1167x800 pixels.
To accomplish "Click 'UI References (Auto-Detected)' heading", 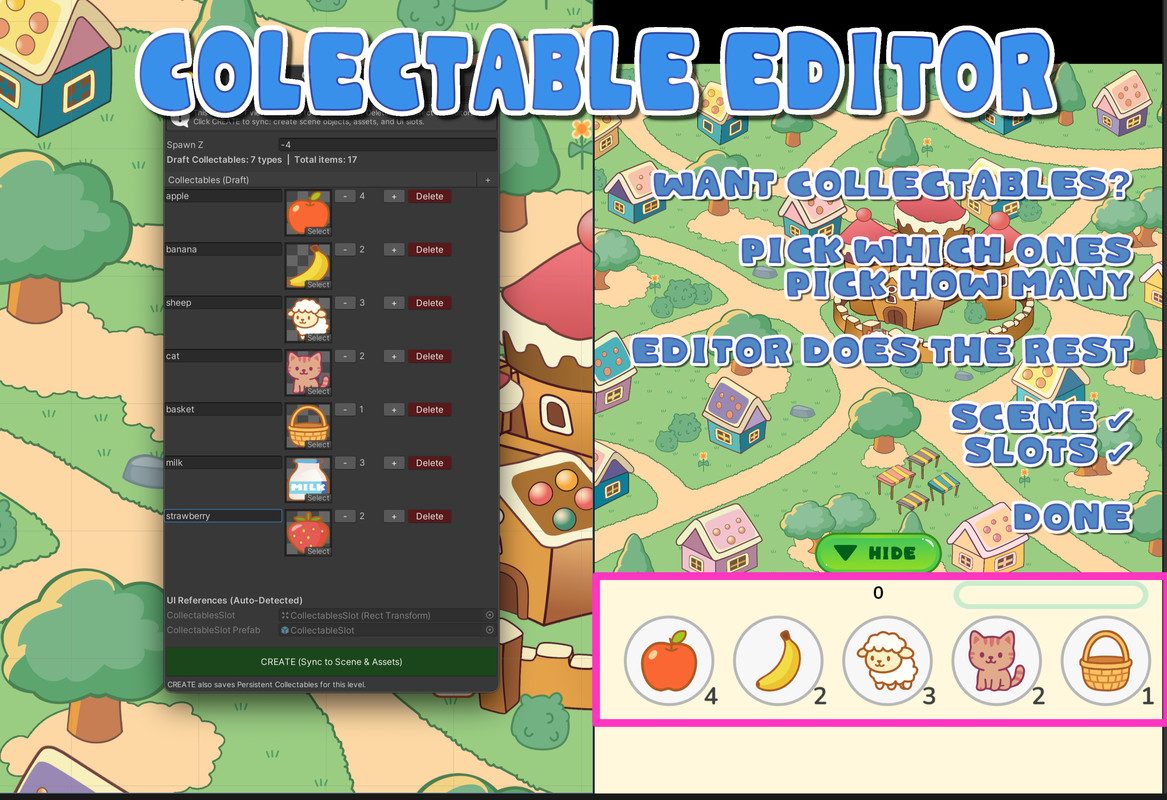I will [234, 600].
